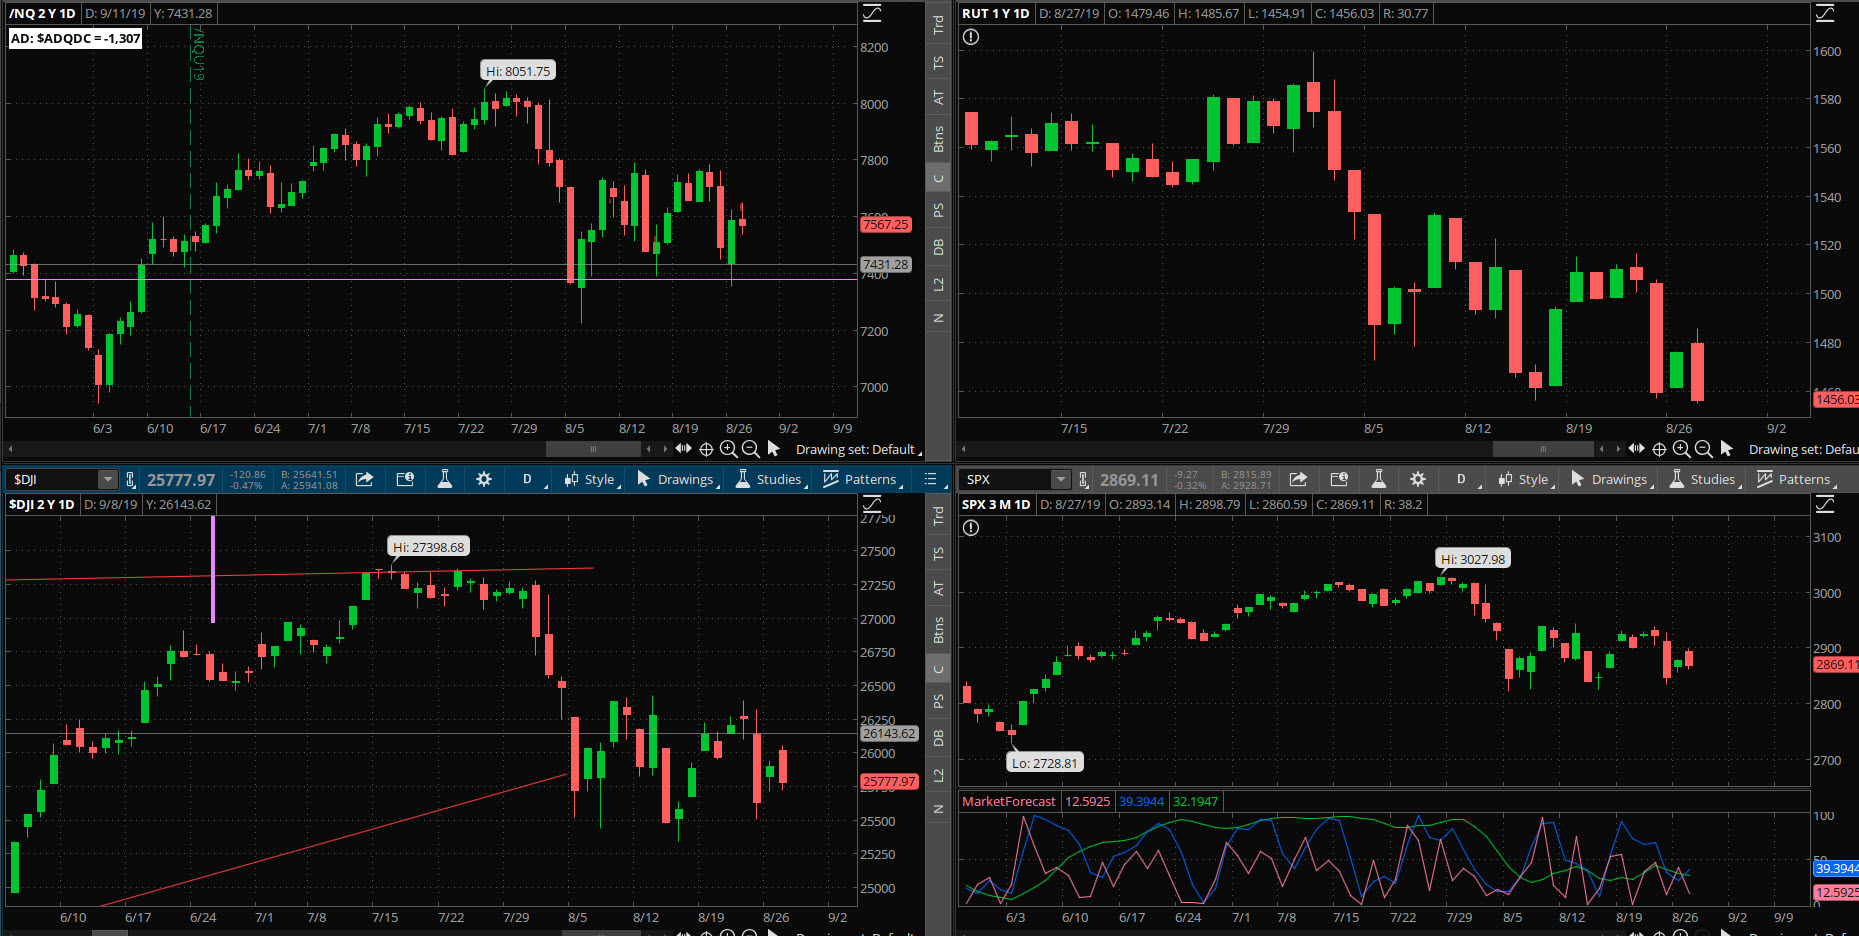This screenshot has height=936, width=1859.
Task: Open the quick quote icon in the $DJI toolbar
Action: pos(405,479)
